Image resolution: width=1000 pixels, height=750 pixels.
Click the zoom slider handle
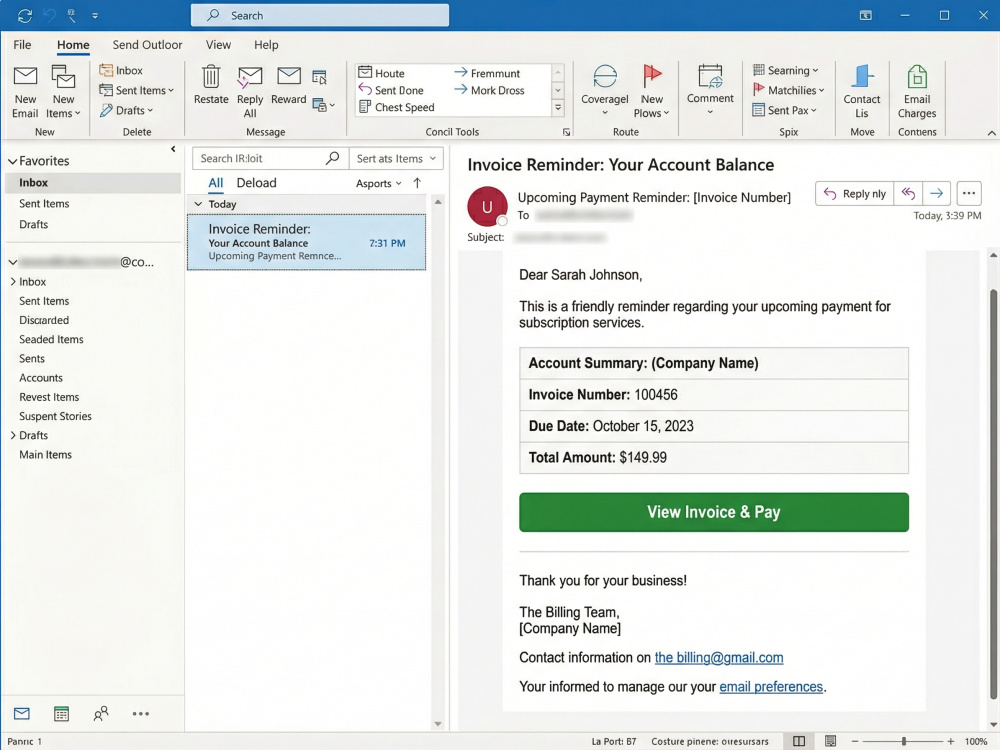[x=904, y=741]
